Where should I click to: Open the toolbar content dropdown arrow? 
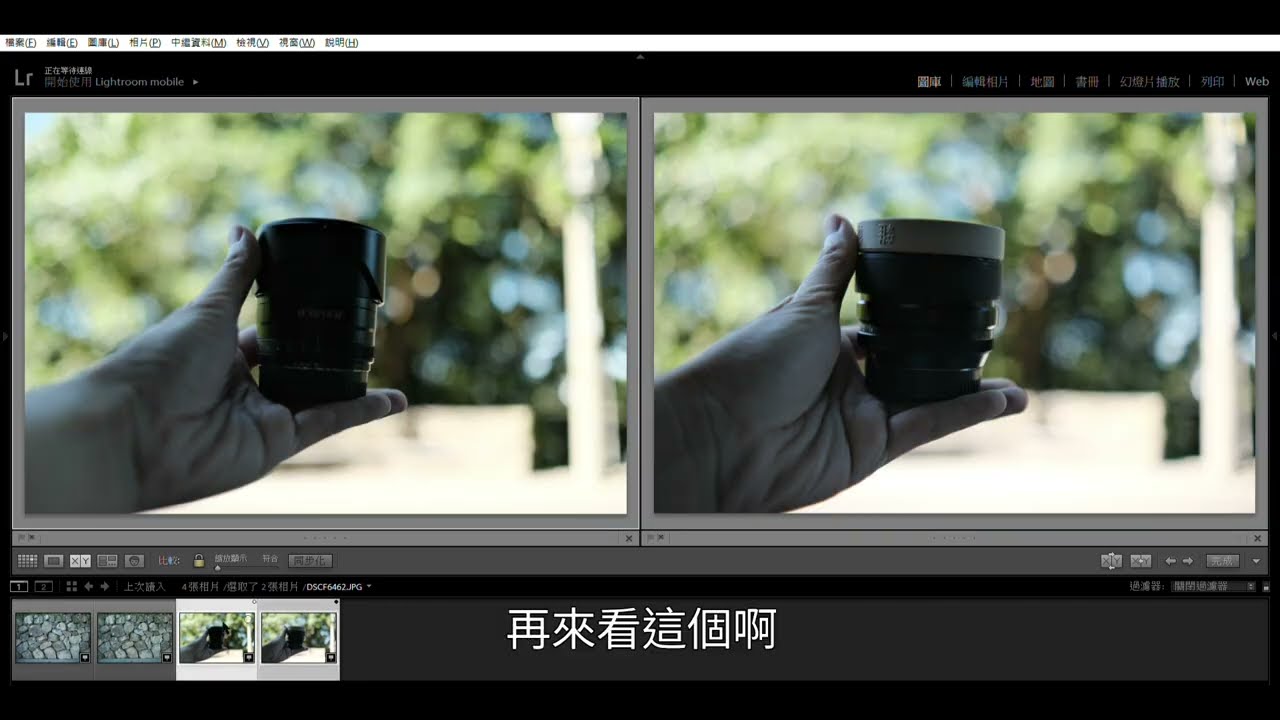pyautogui.click(x=1257, y=562)
